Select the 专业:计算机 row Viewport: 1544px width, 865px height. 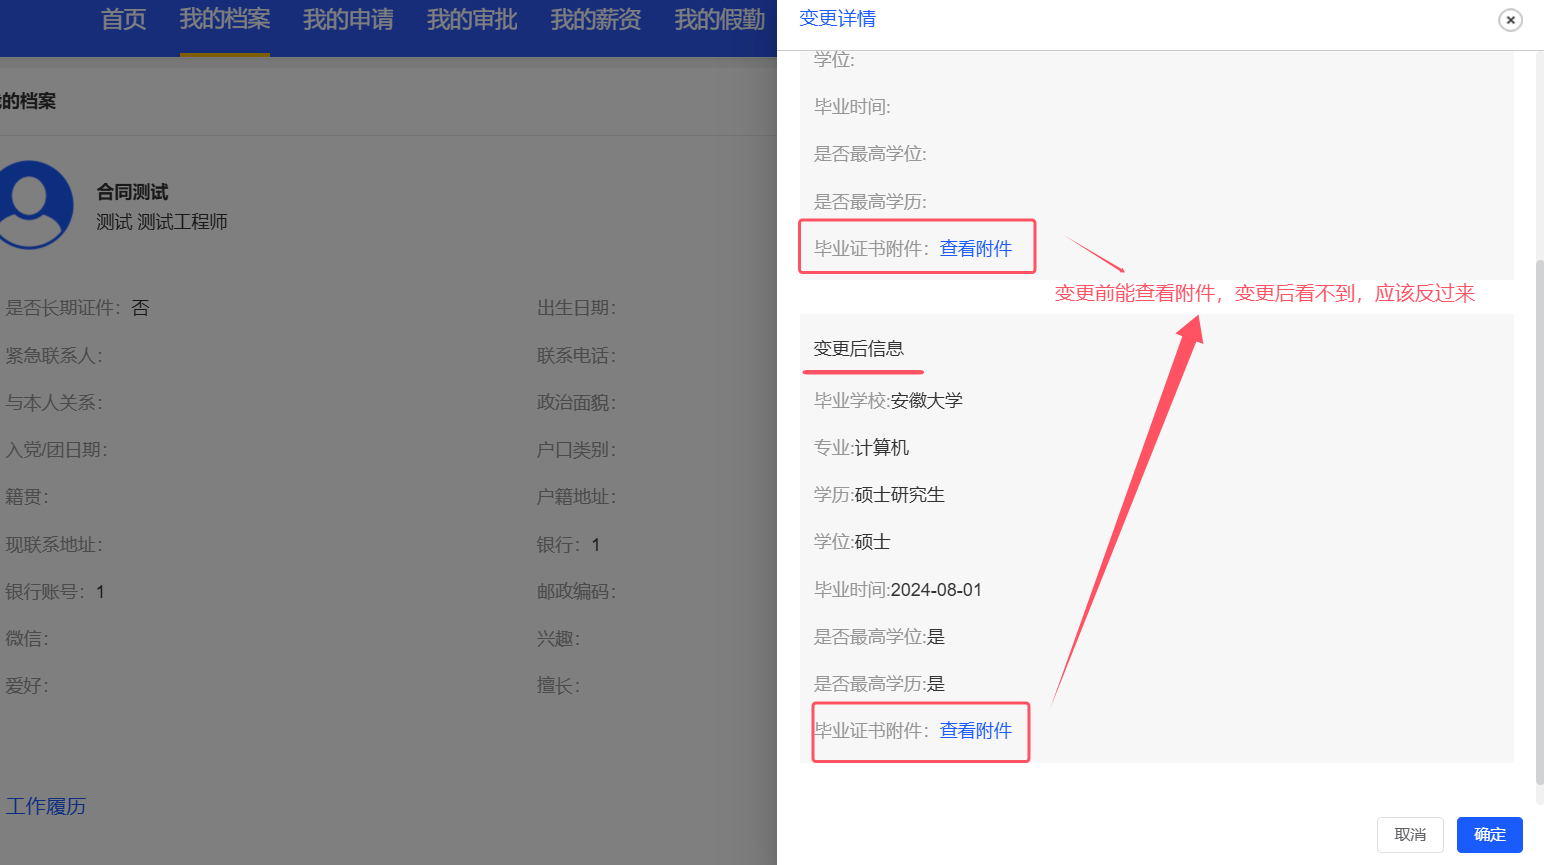tap(861, 448)
